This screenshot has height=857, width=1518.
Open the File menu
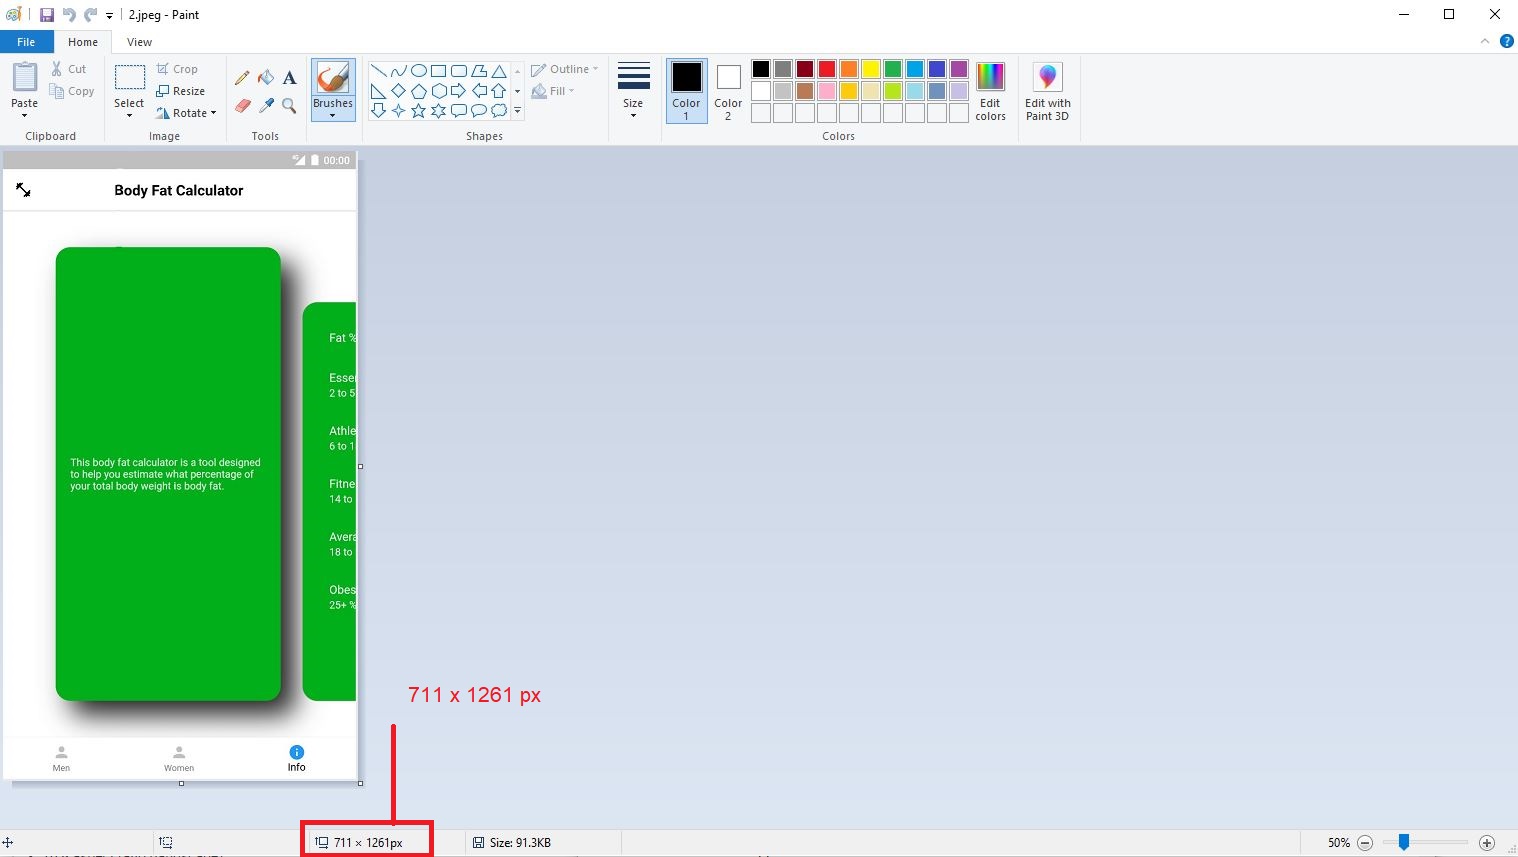[x=26, y=41]
